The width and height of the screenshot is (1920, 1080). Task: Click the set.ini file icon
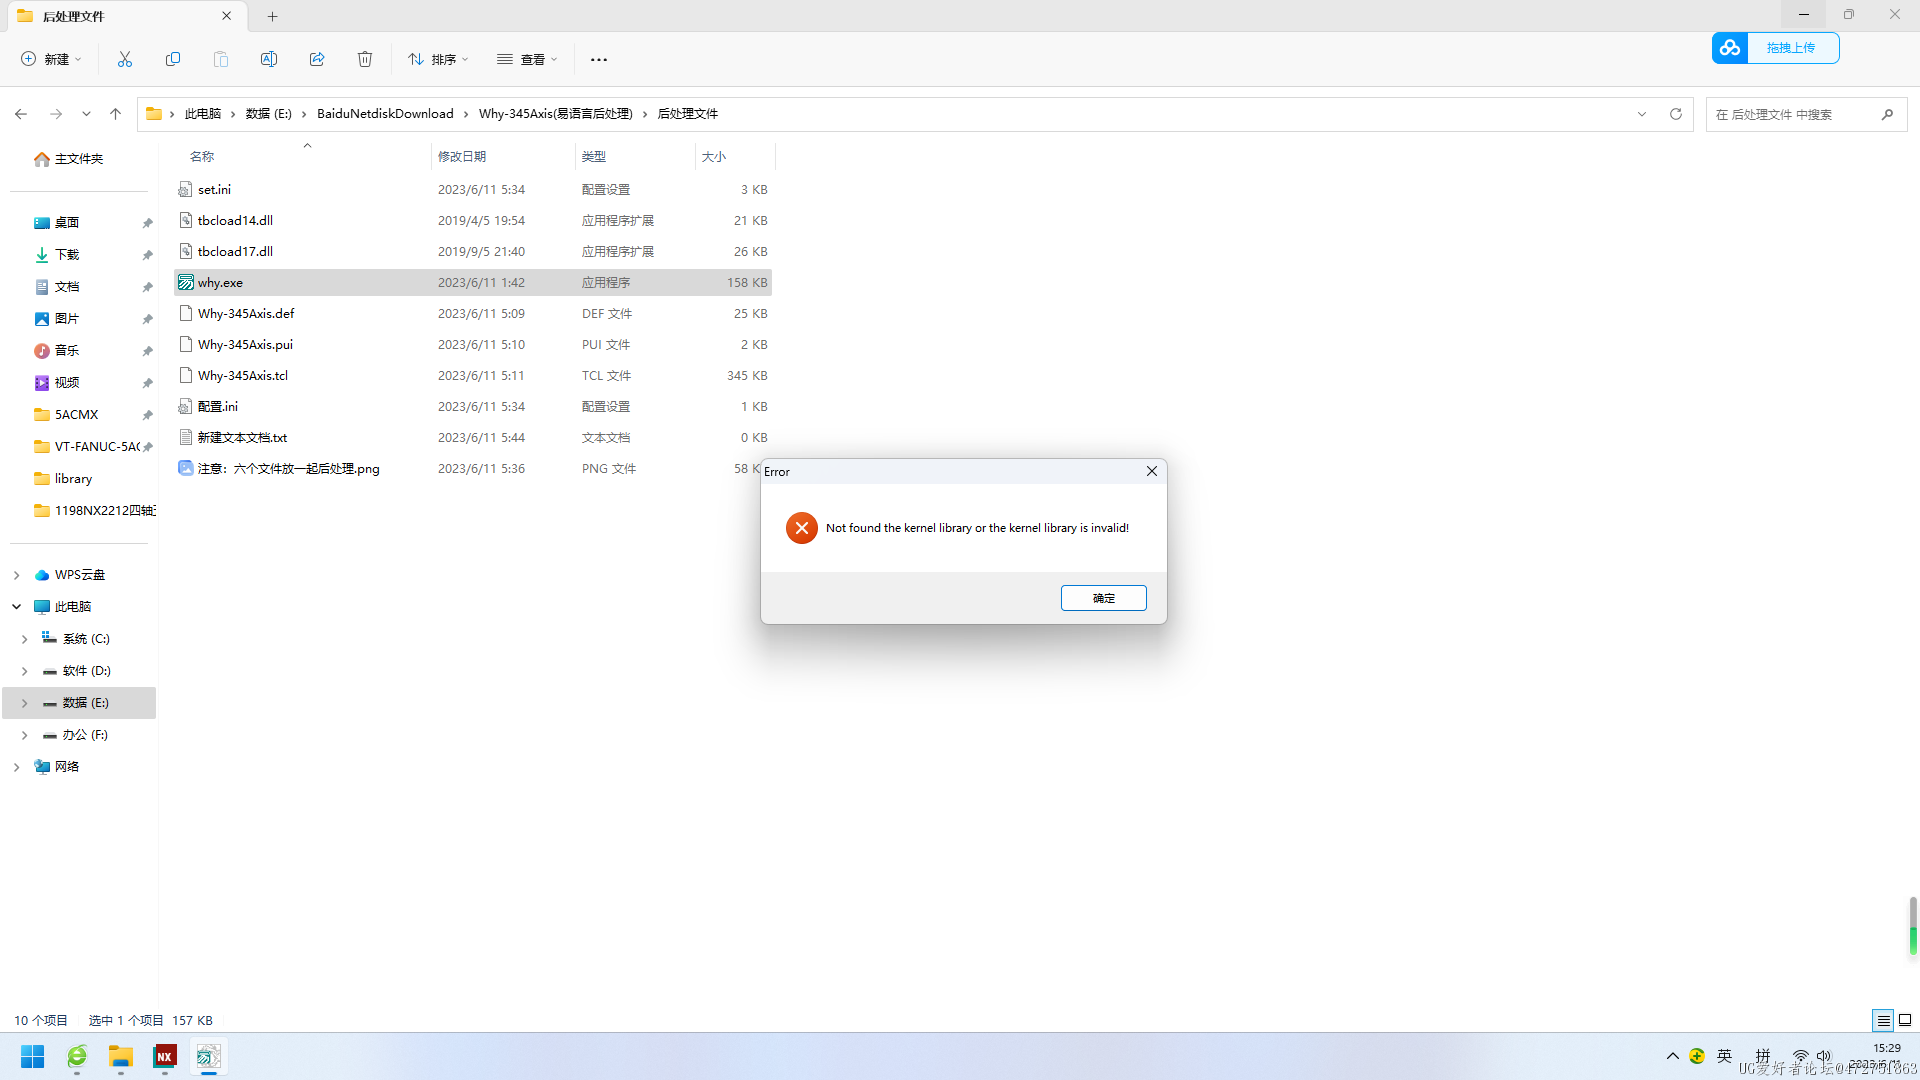point(185,189)
